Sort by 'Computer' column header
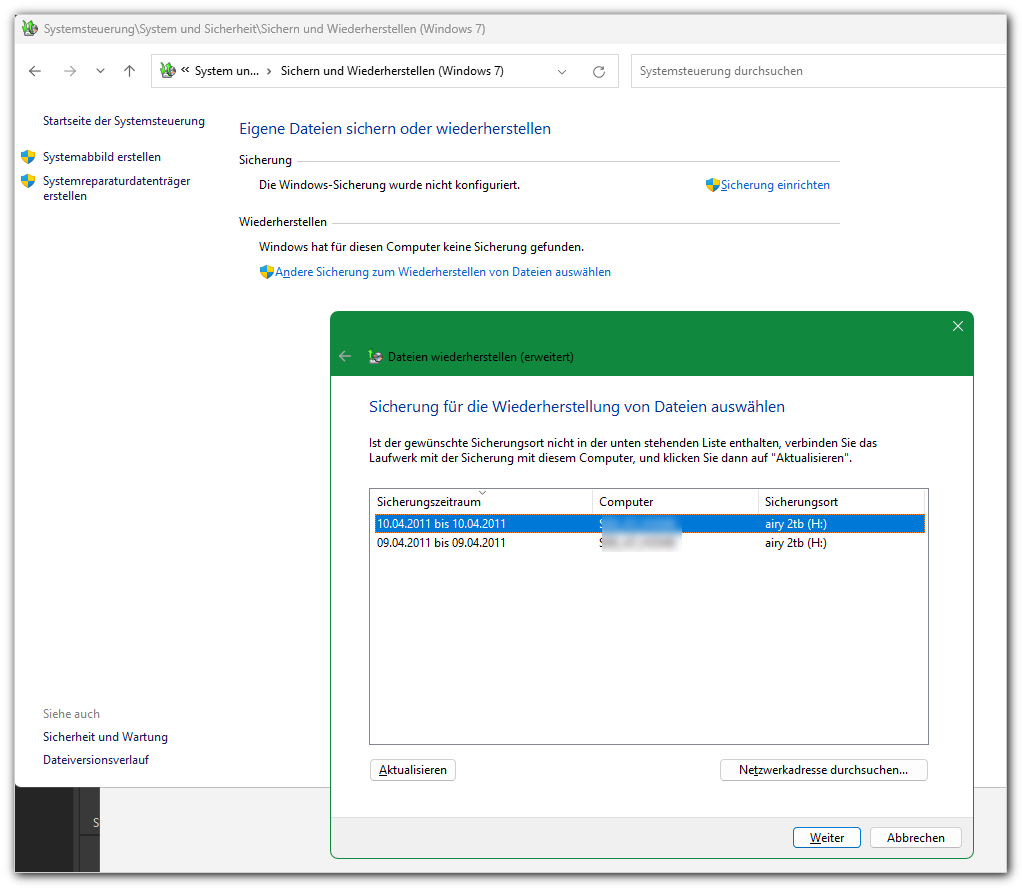This screenshot has height=888, width=1022. [675, 501]
